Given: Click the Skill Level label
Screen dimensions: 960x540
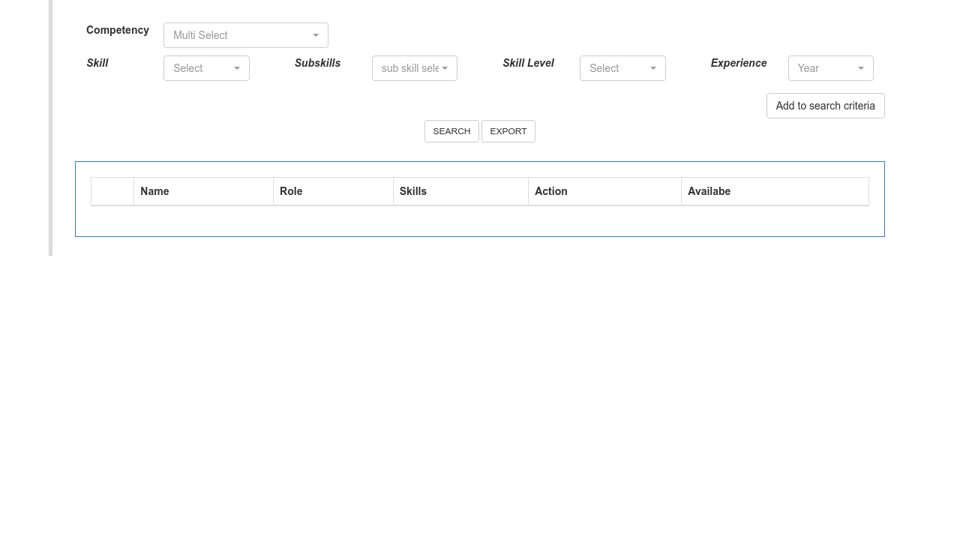Looking at the screenshot, I should tap(528, 63).
